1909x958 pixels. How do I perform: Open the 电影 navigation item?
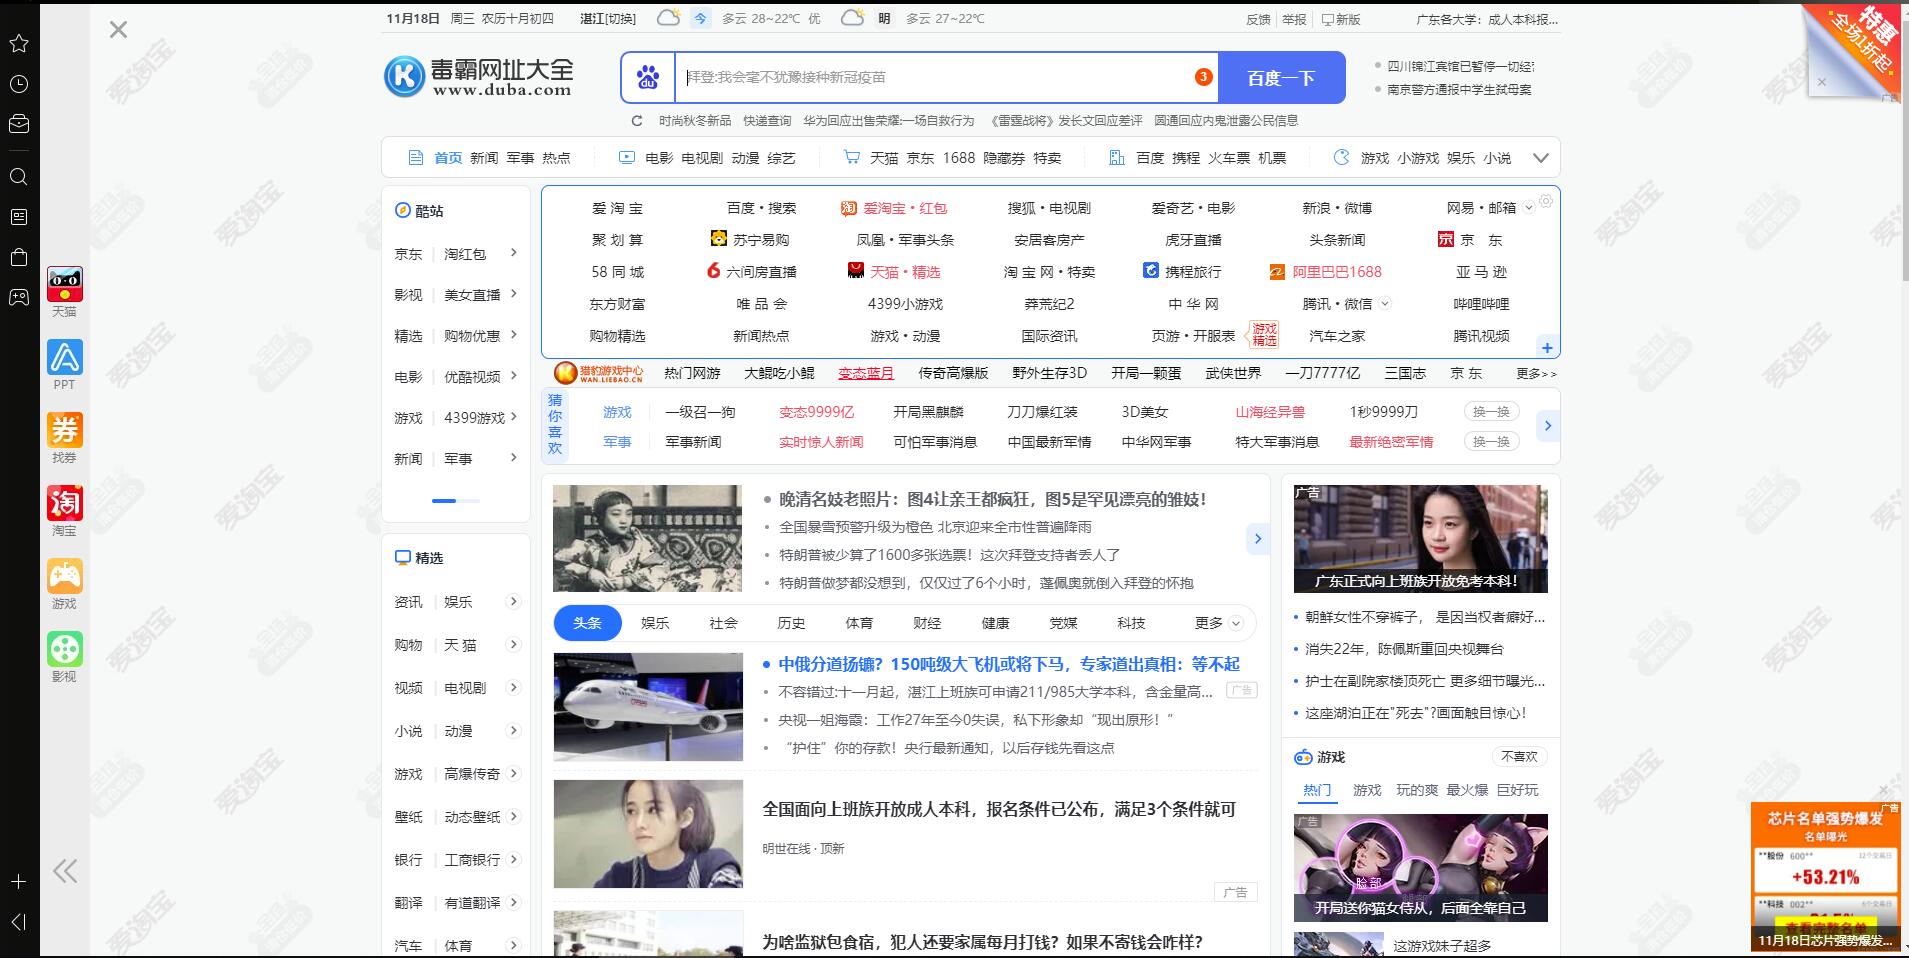click(x=659, y=158)
